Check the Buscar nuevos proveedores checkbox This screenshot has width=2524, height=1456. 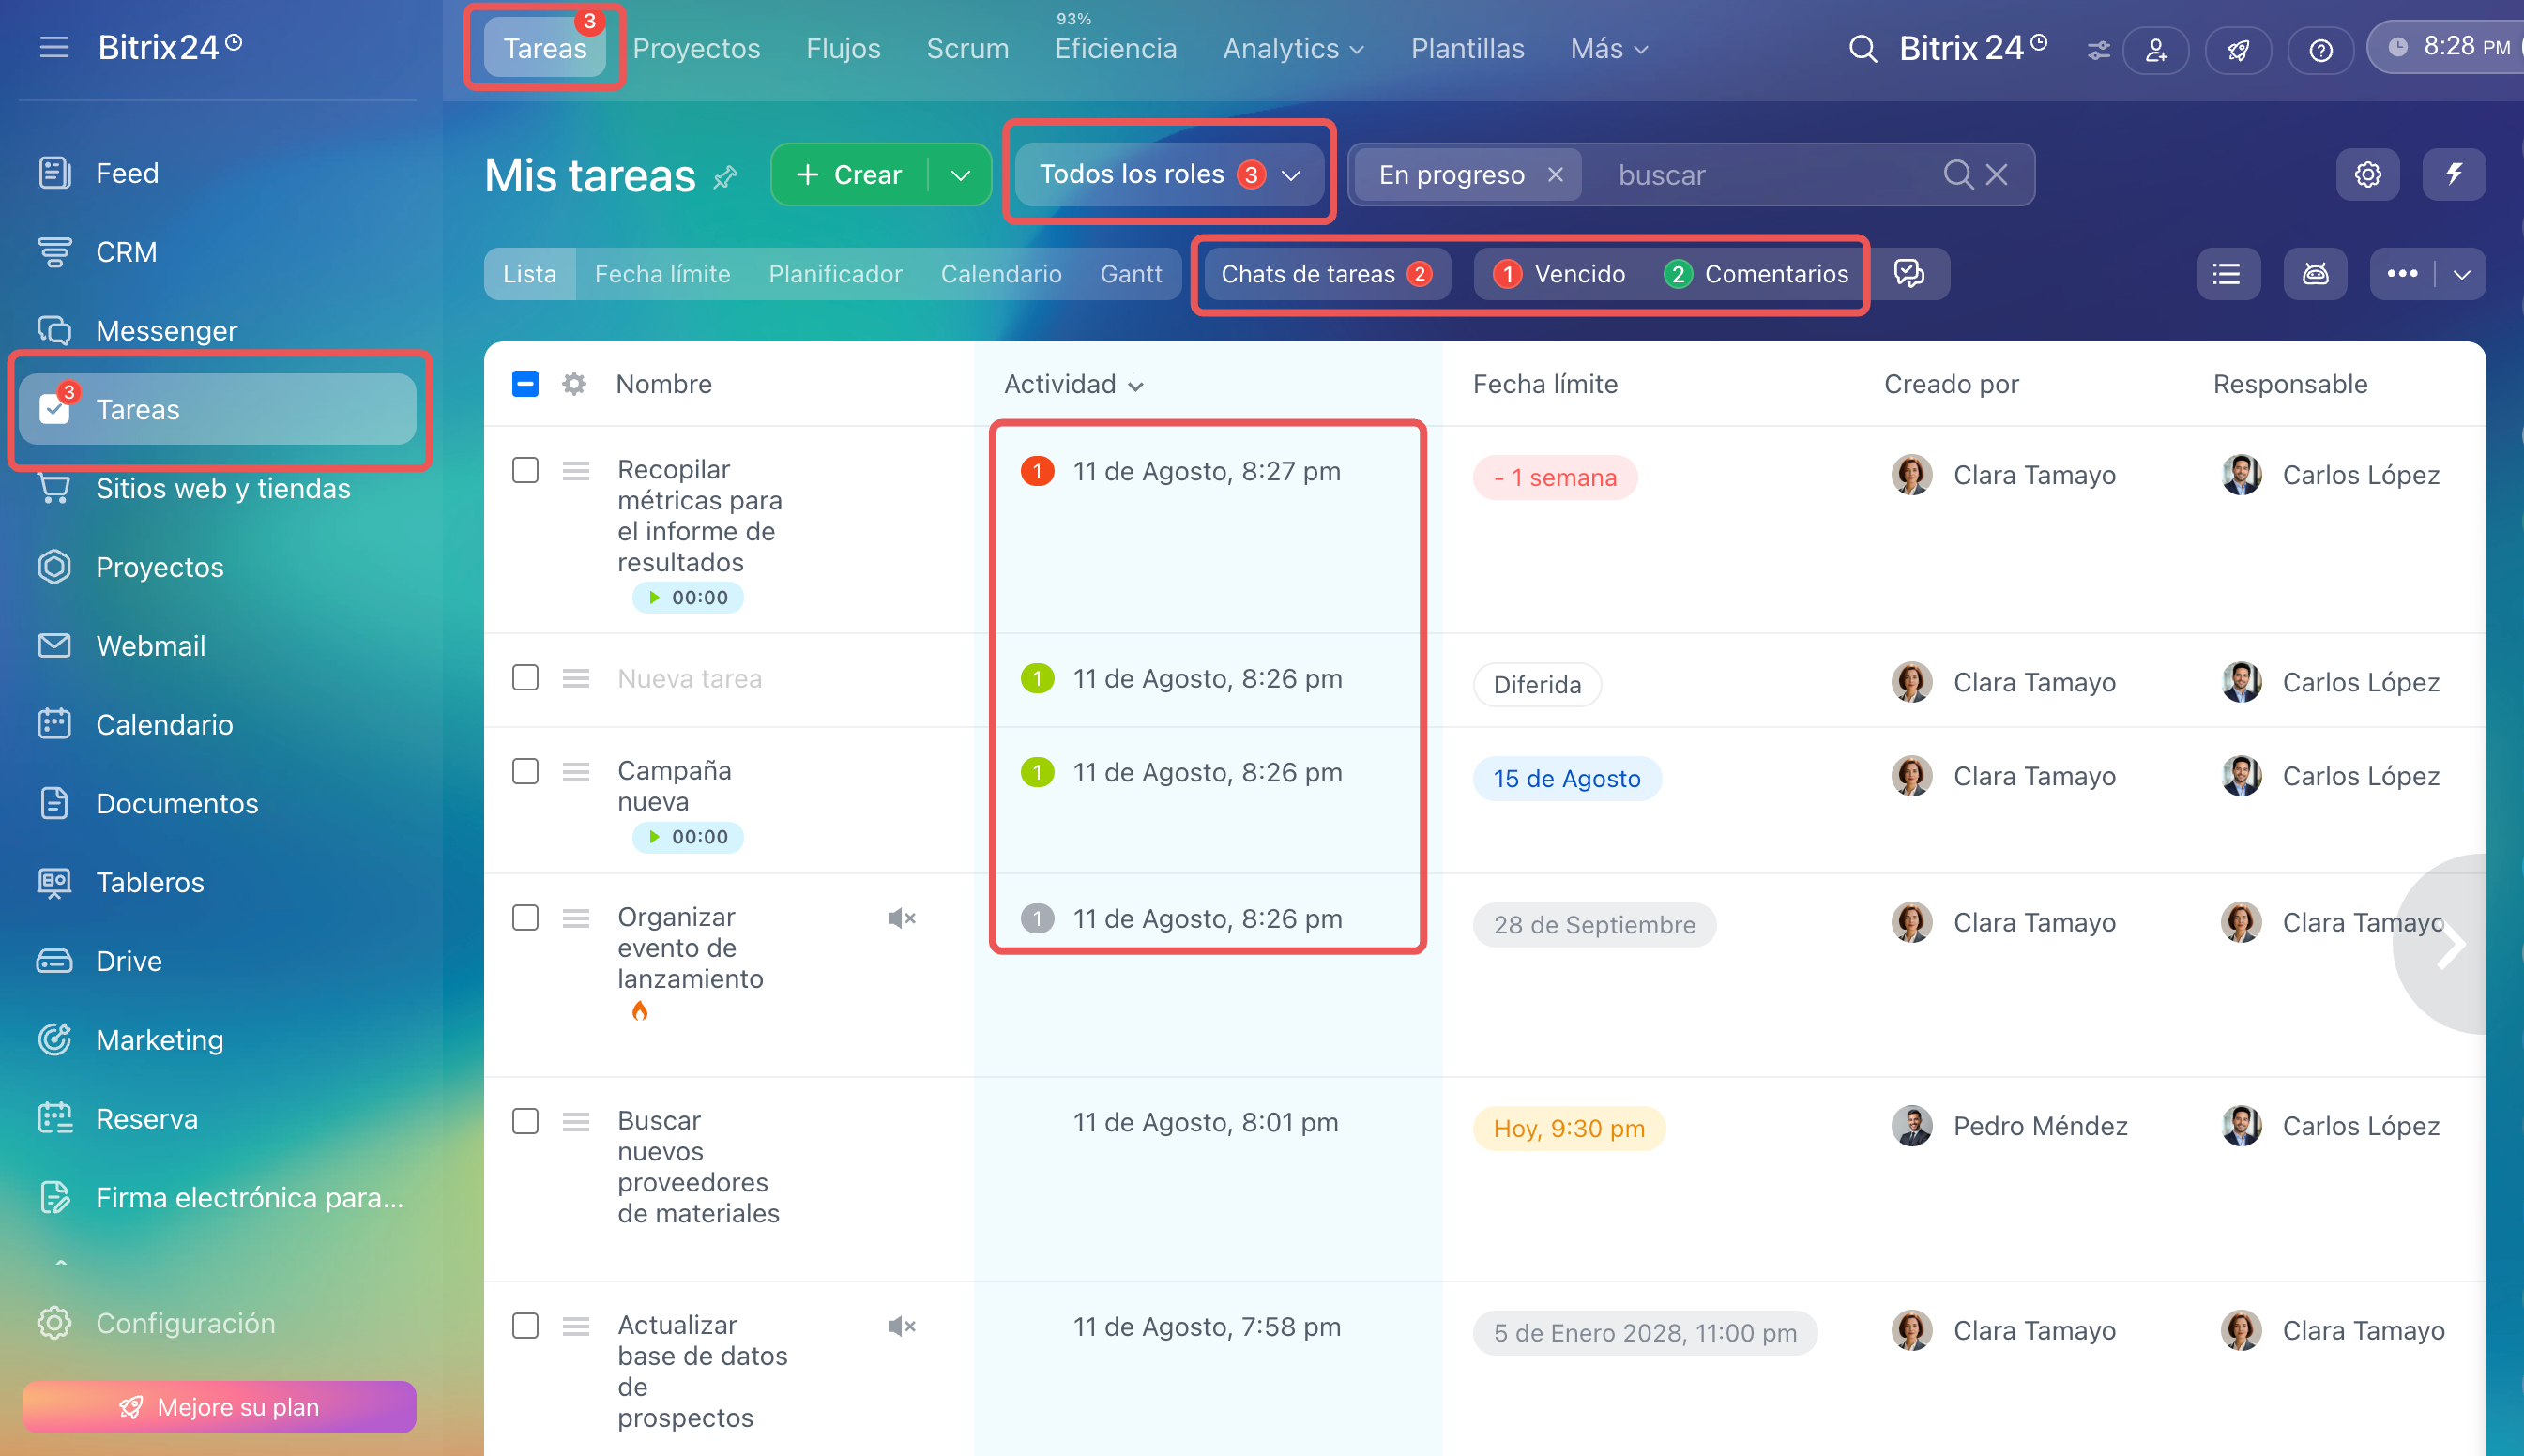coord(525,1121)
